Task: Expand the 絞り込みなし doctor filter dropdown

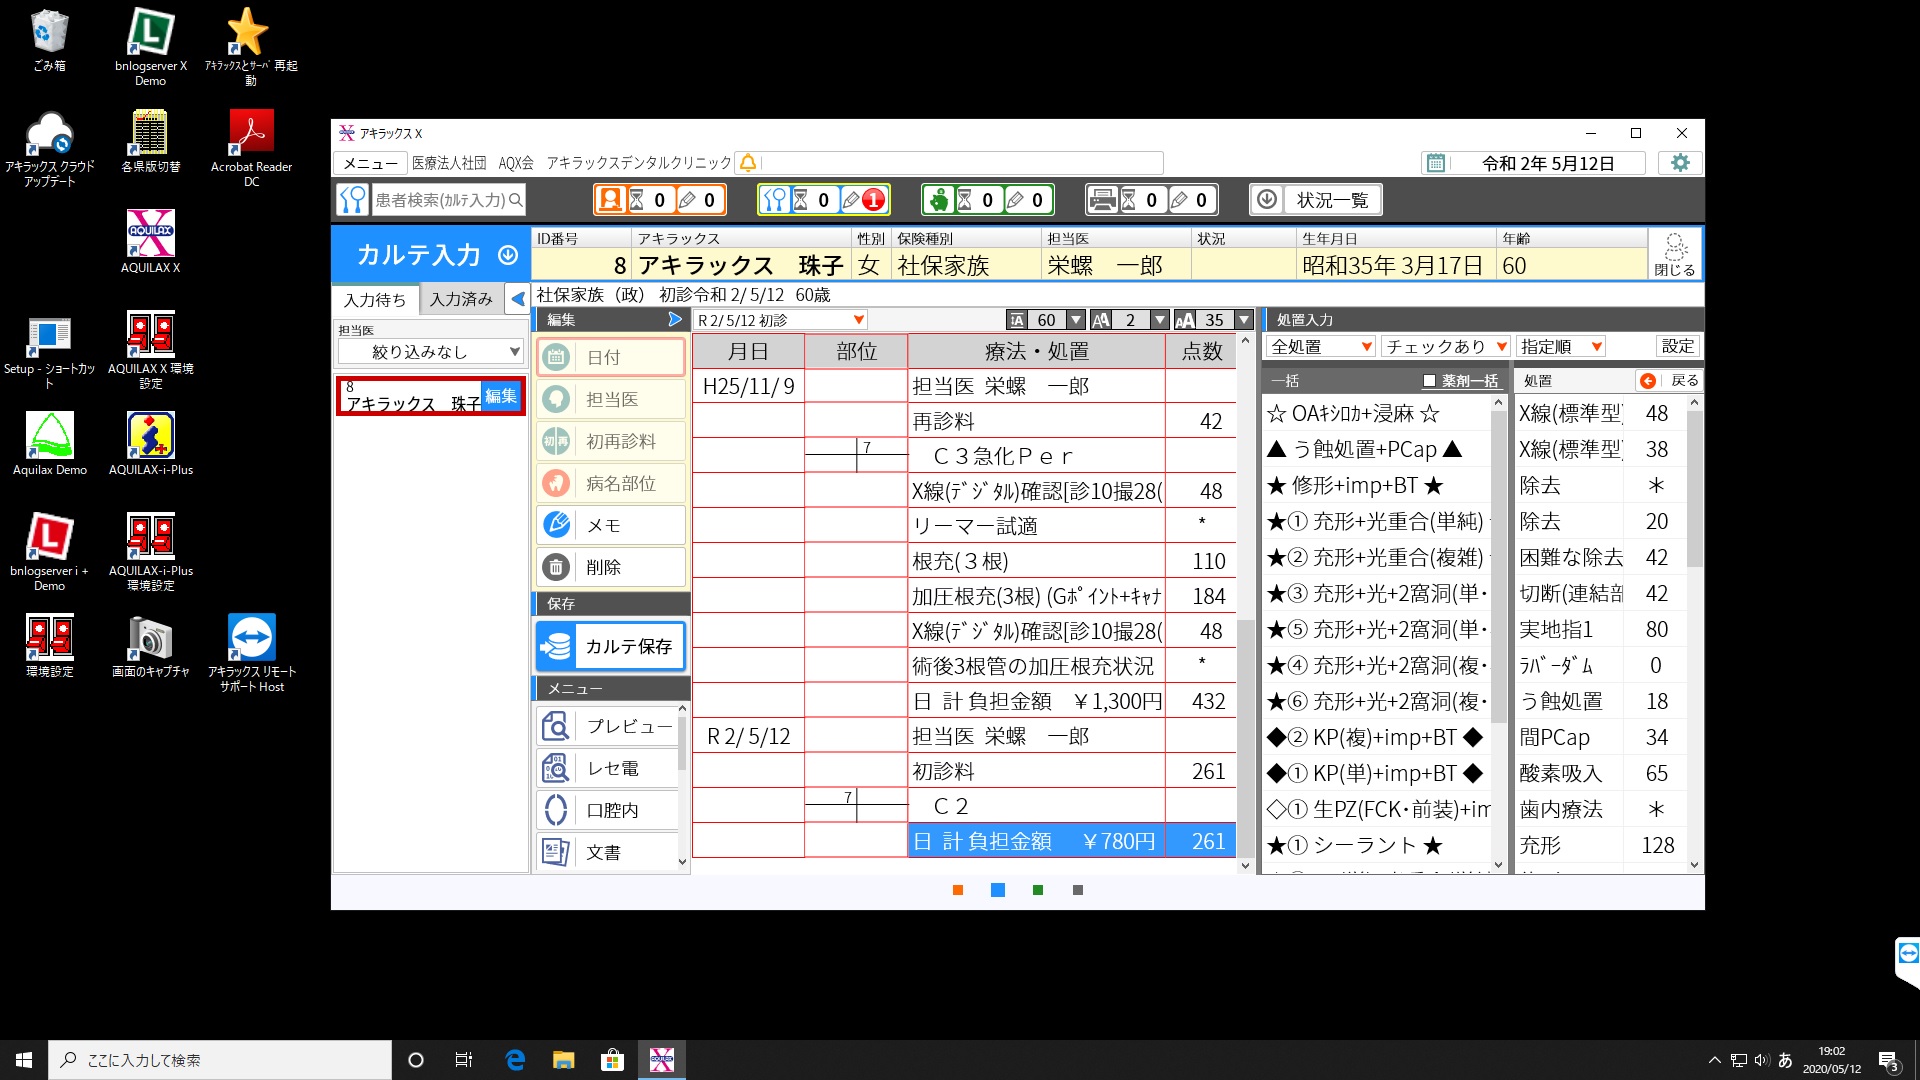Action: click(430, 352)
